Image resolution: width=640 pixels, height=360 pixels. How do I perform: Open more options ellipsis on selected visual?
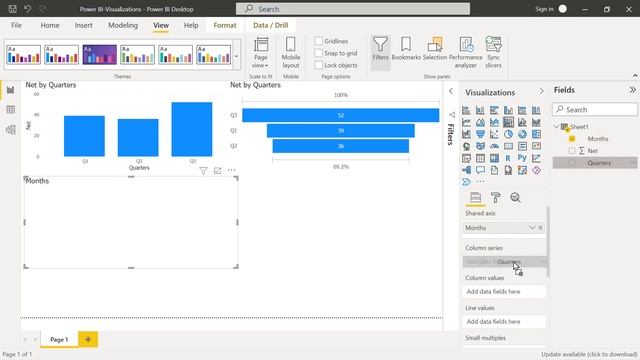(231, 170)
